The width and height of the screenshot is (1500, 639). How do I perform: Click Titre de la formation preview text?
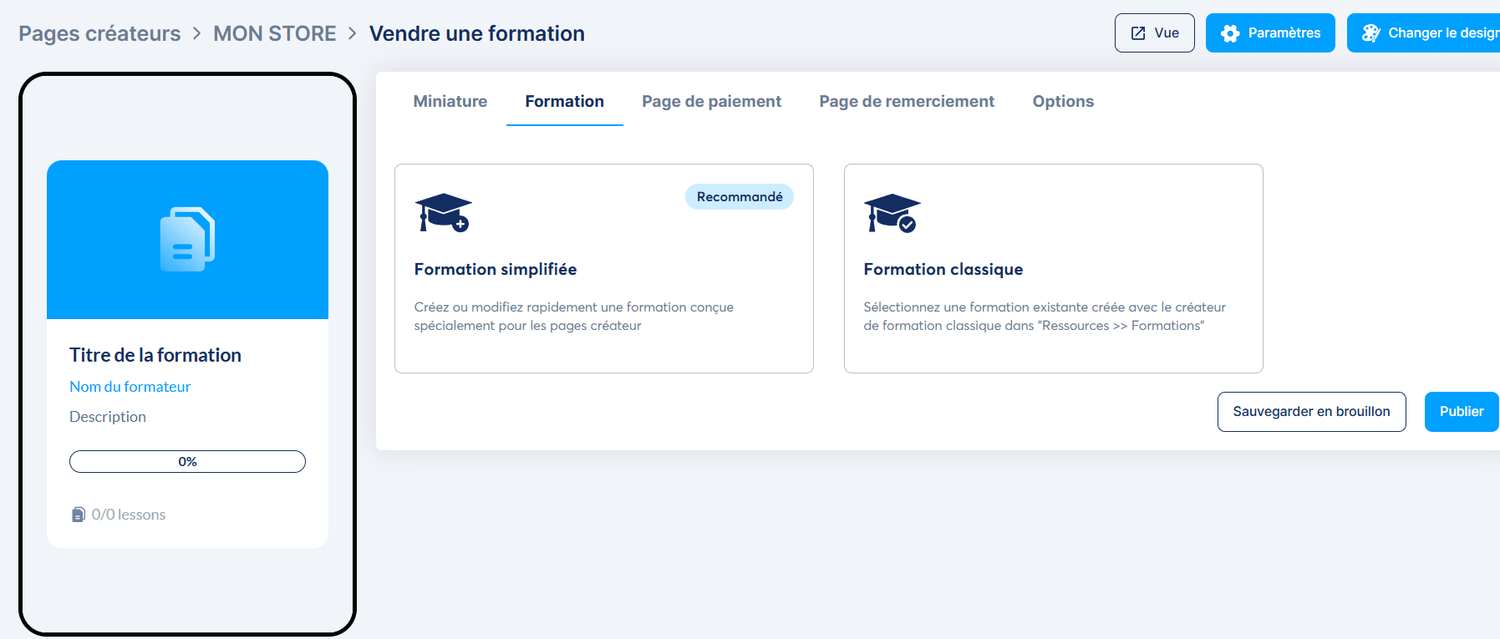tap(155, 355)
